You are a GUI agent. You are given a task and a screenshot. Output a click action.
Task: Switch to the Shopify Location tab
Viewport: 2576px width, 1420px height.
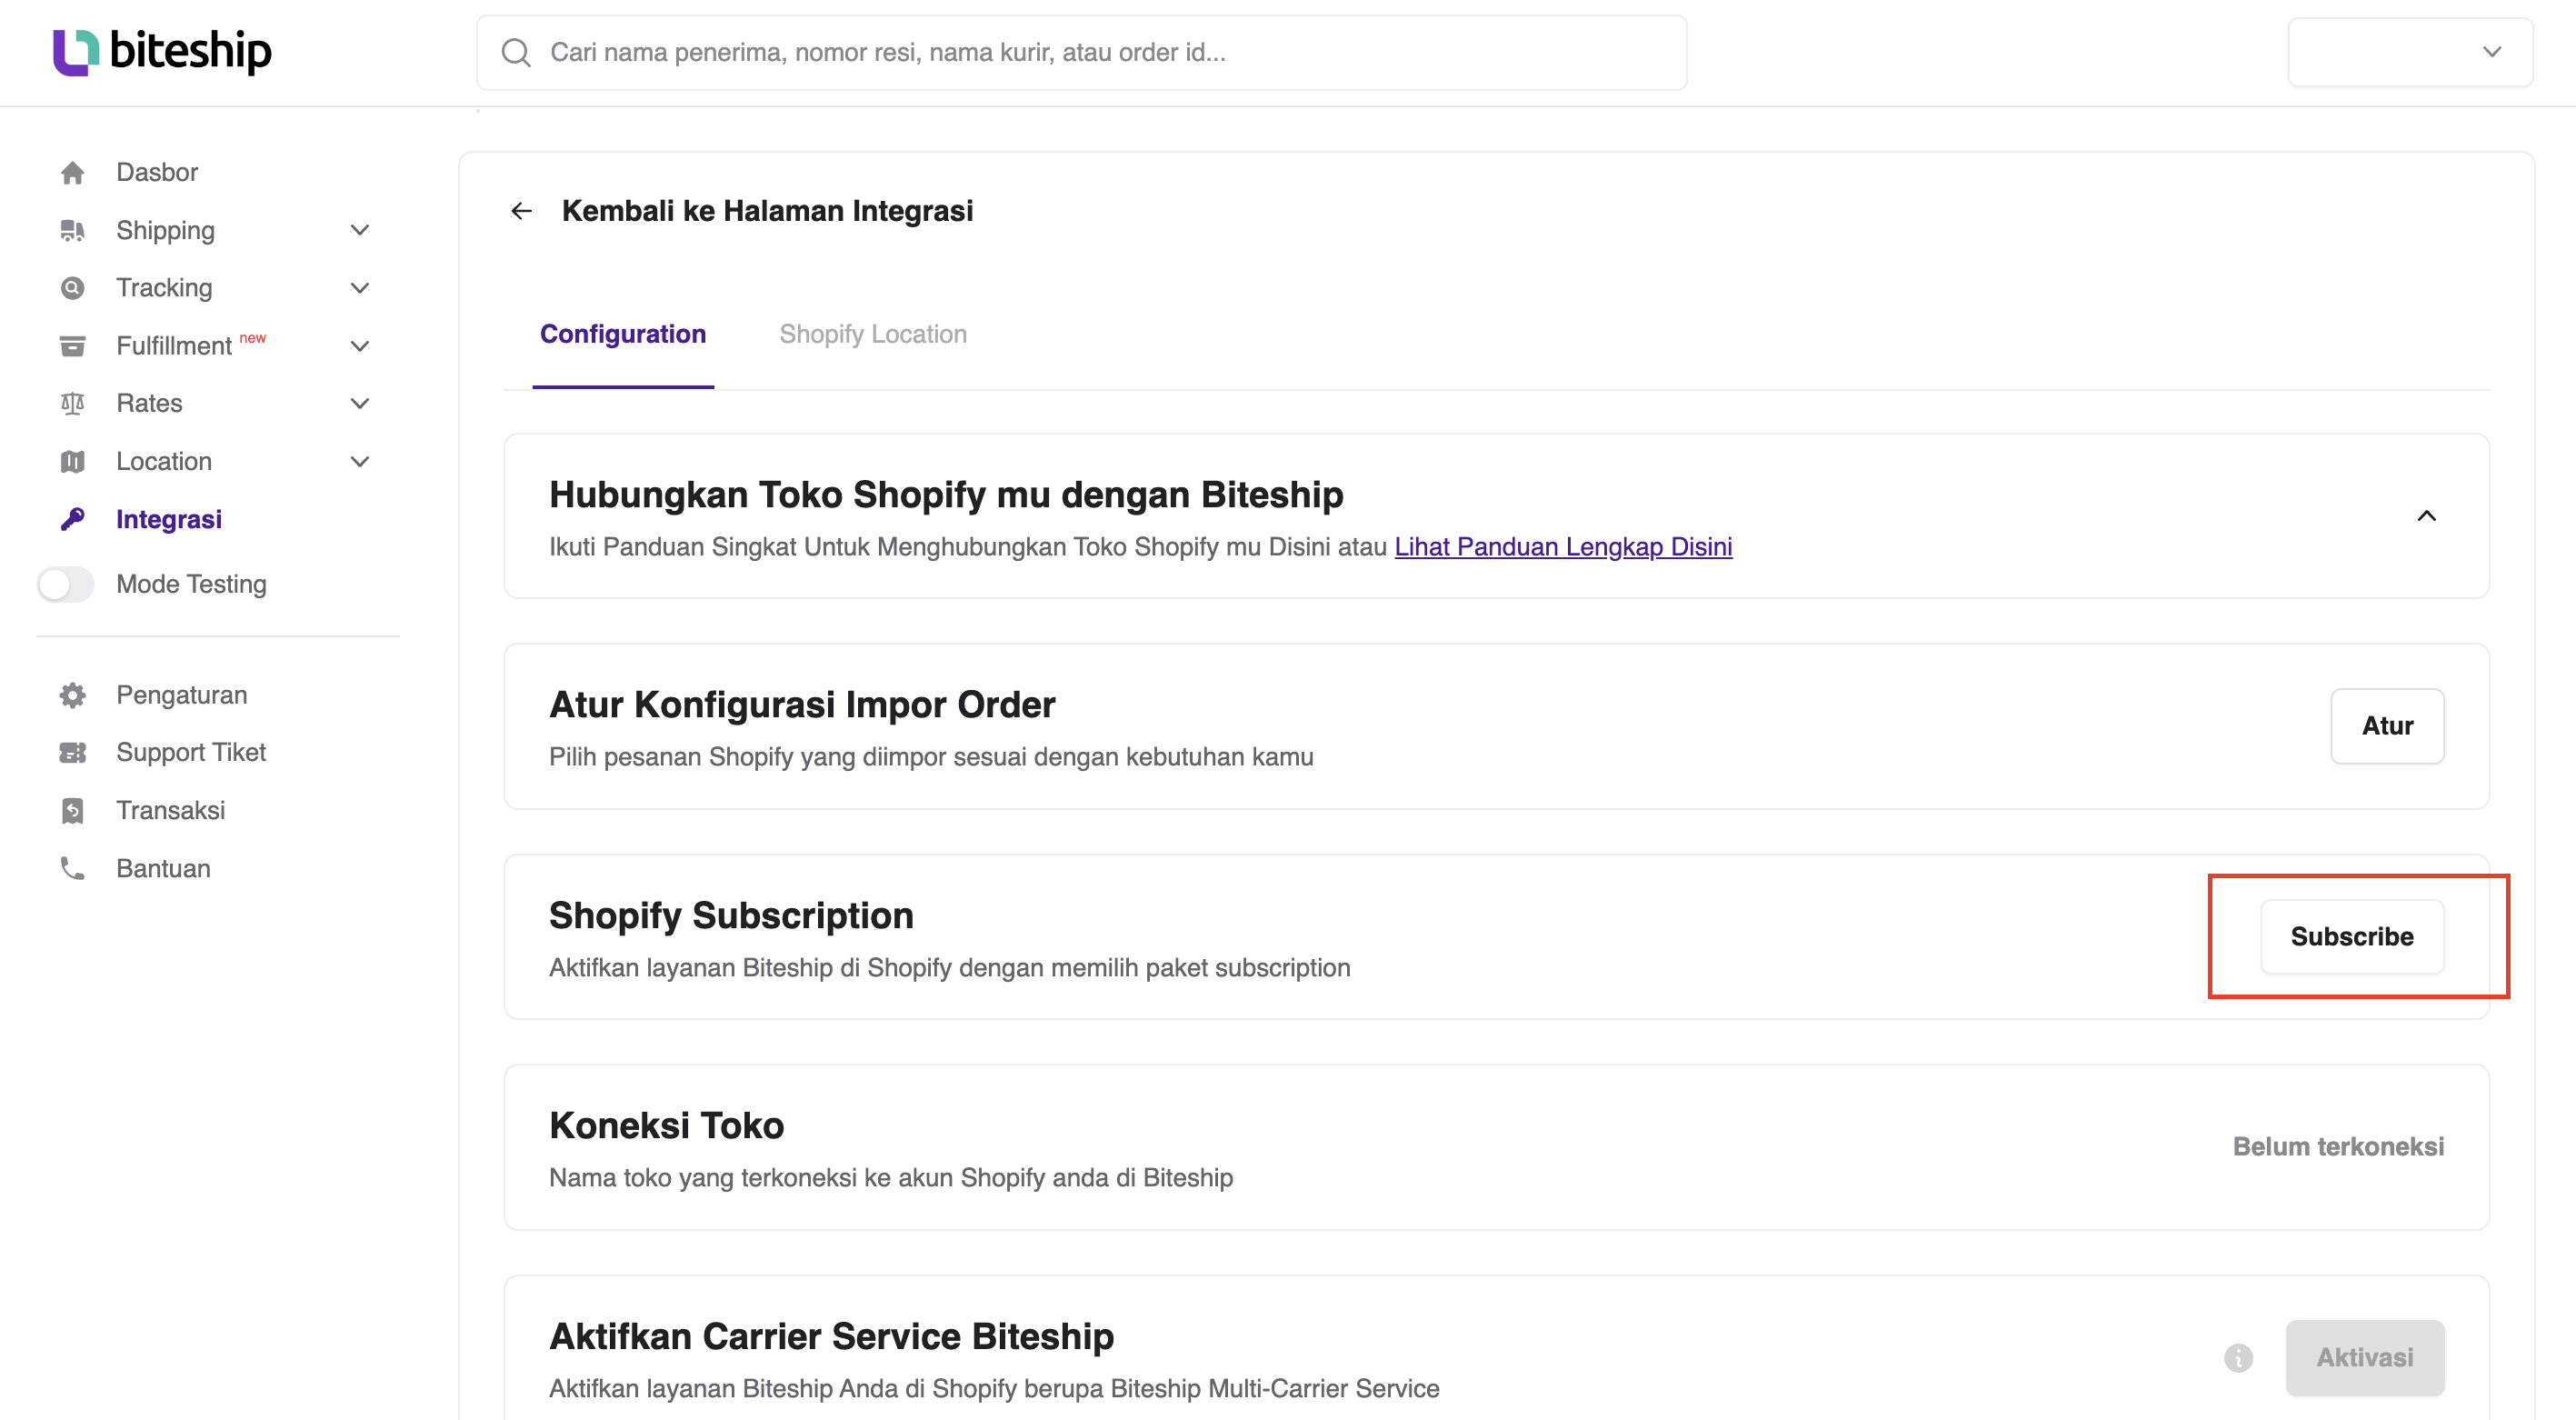[x=873, y=334]
